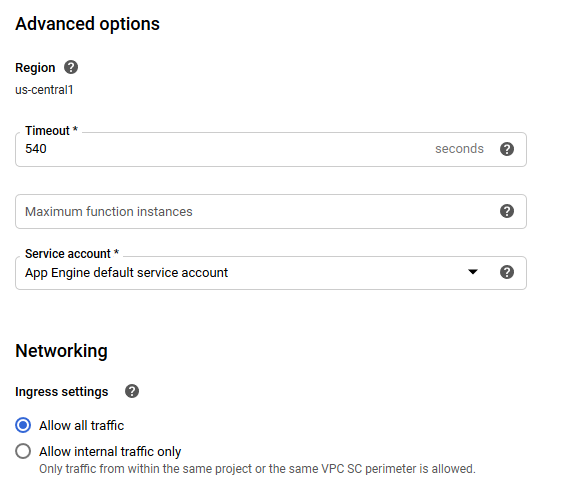The width and height of the screenshot is (578, 488).
Task: Select the Allow all traffic radio button
Action: point(23,425)
